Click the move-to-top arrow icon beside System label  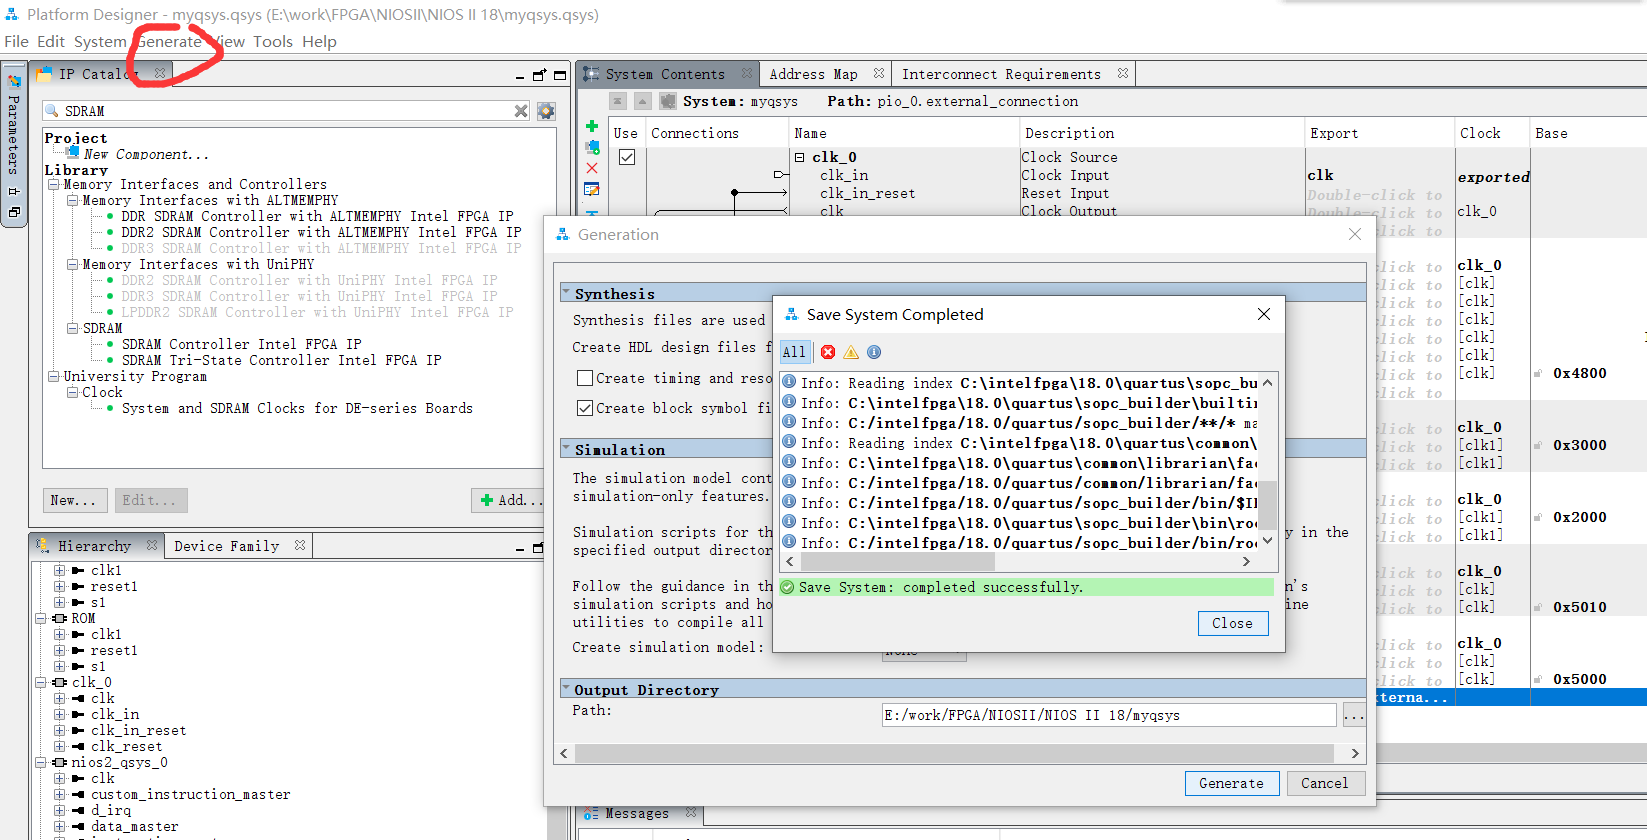click(619, 101)
